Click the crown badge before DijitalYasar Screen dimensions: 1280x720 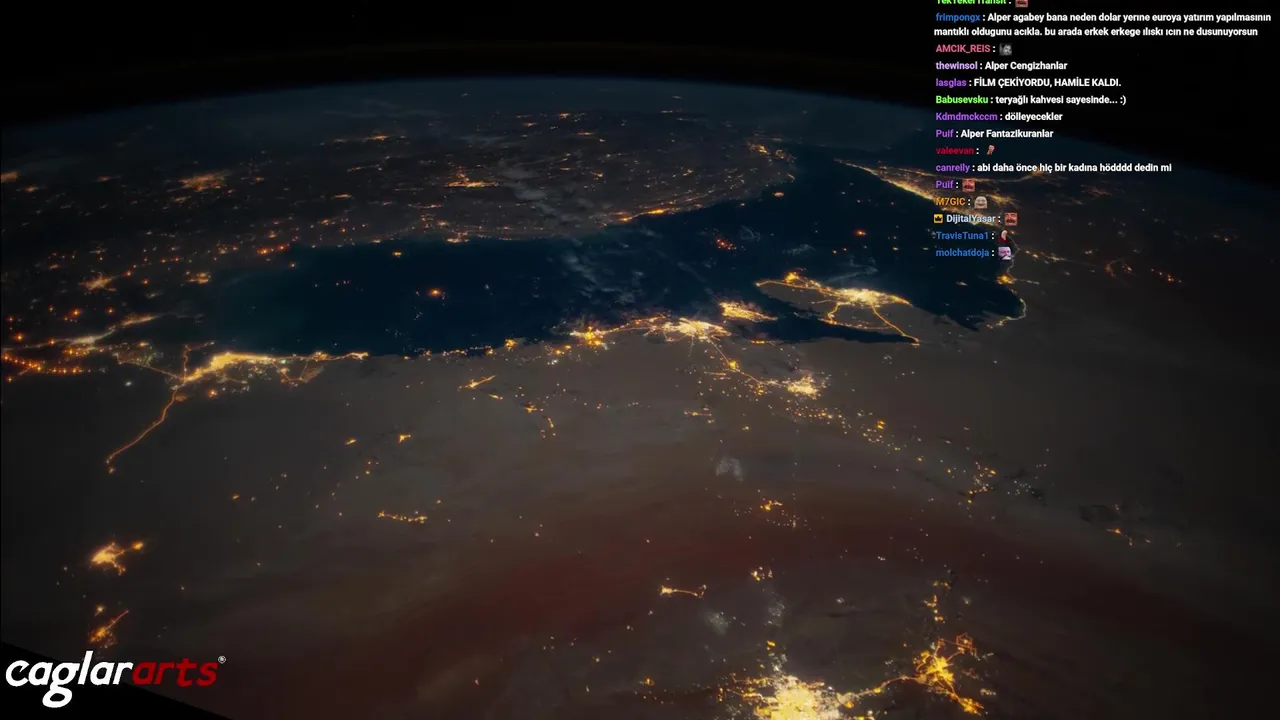(x=938, y=218)
